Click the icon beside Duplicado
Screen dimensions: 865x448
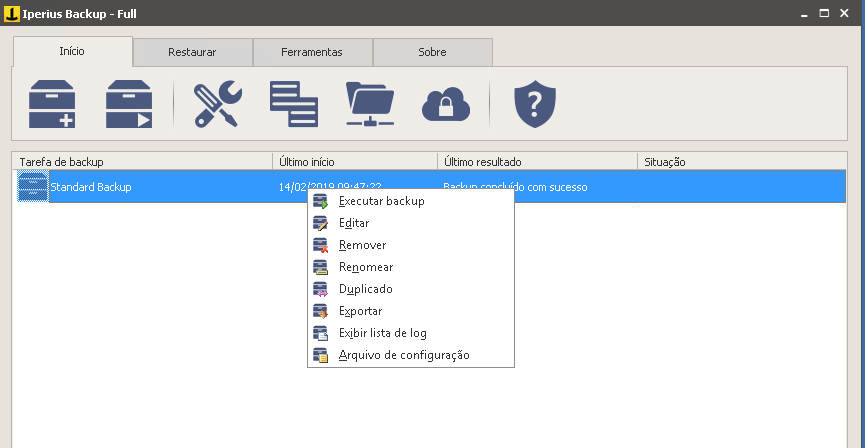tap(321, 289)
